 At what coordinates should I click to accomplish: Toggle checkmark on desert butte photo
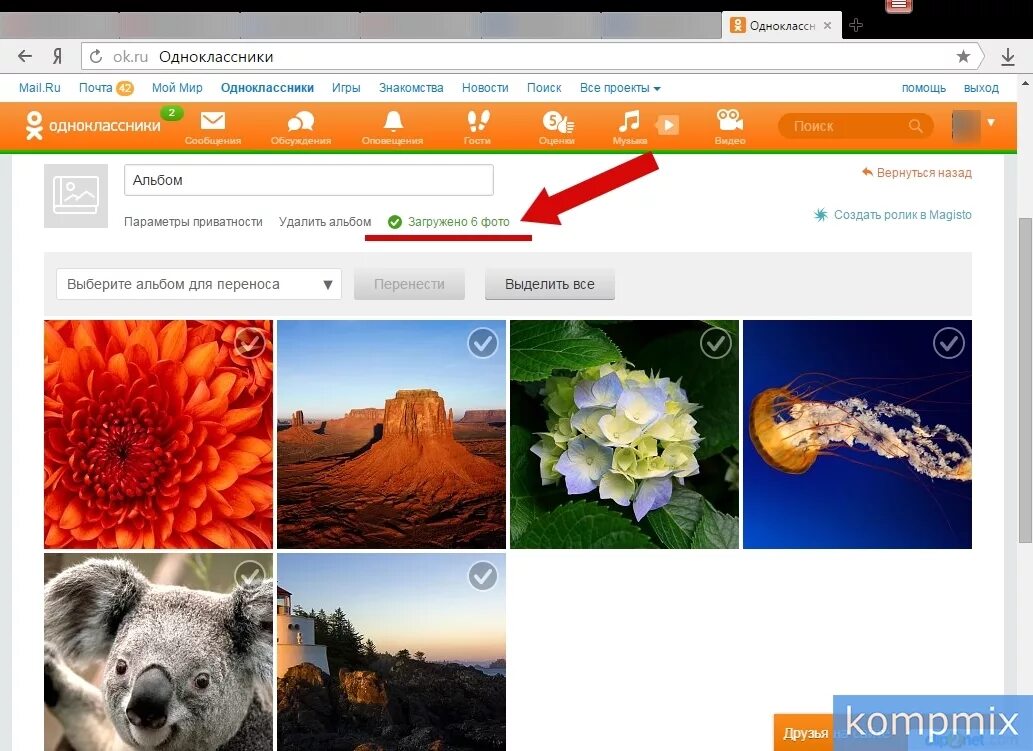(x=483, y=343)
